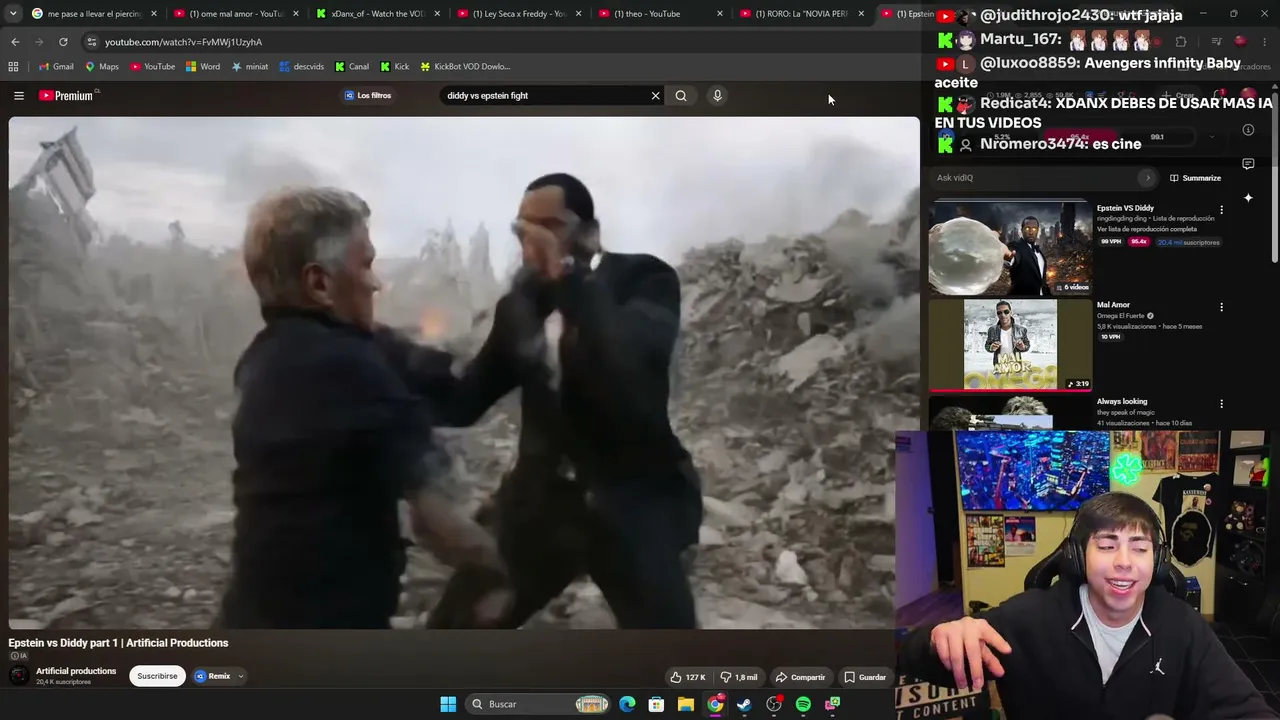Open the vidIQ info circle icon

pyautogui.click(x=1248, y=130)
